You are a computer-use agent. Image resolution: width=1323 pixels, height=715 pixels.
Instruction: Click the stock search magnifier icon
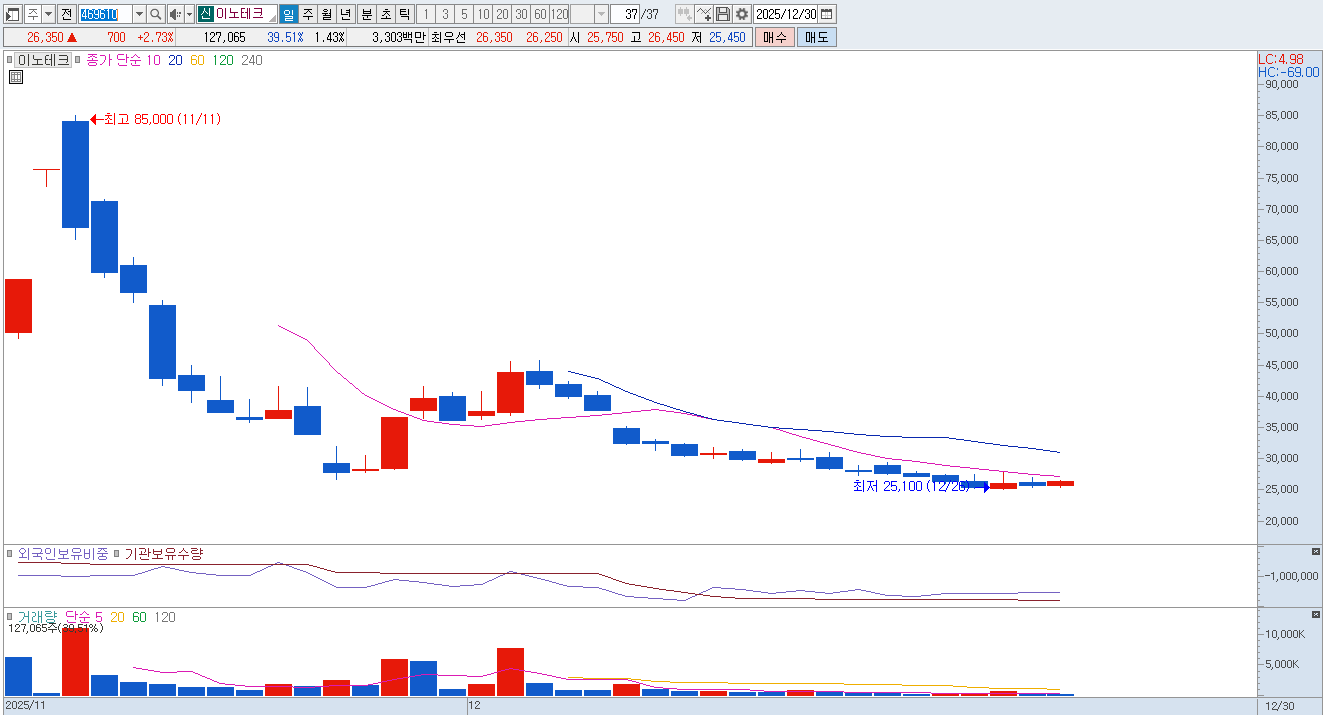[x=156, y=14]
